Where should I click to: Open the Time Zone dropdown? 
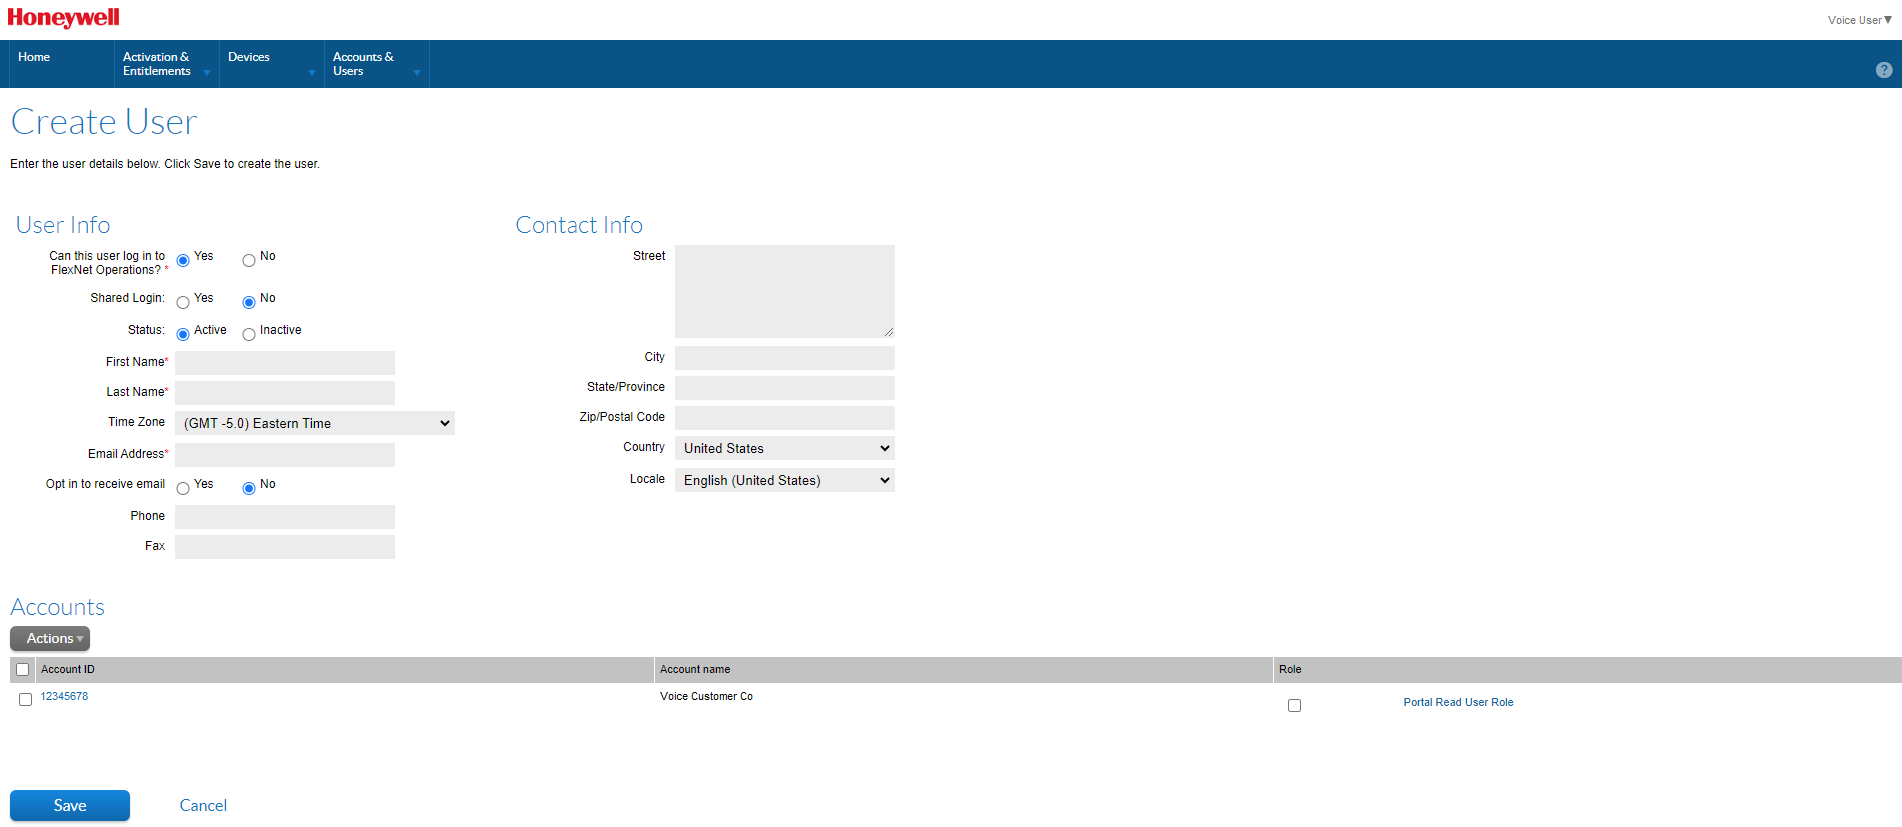tap(314, 423)
